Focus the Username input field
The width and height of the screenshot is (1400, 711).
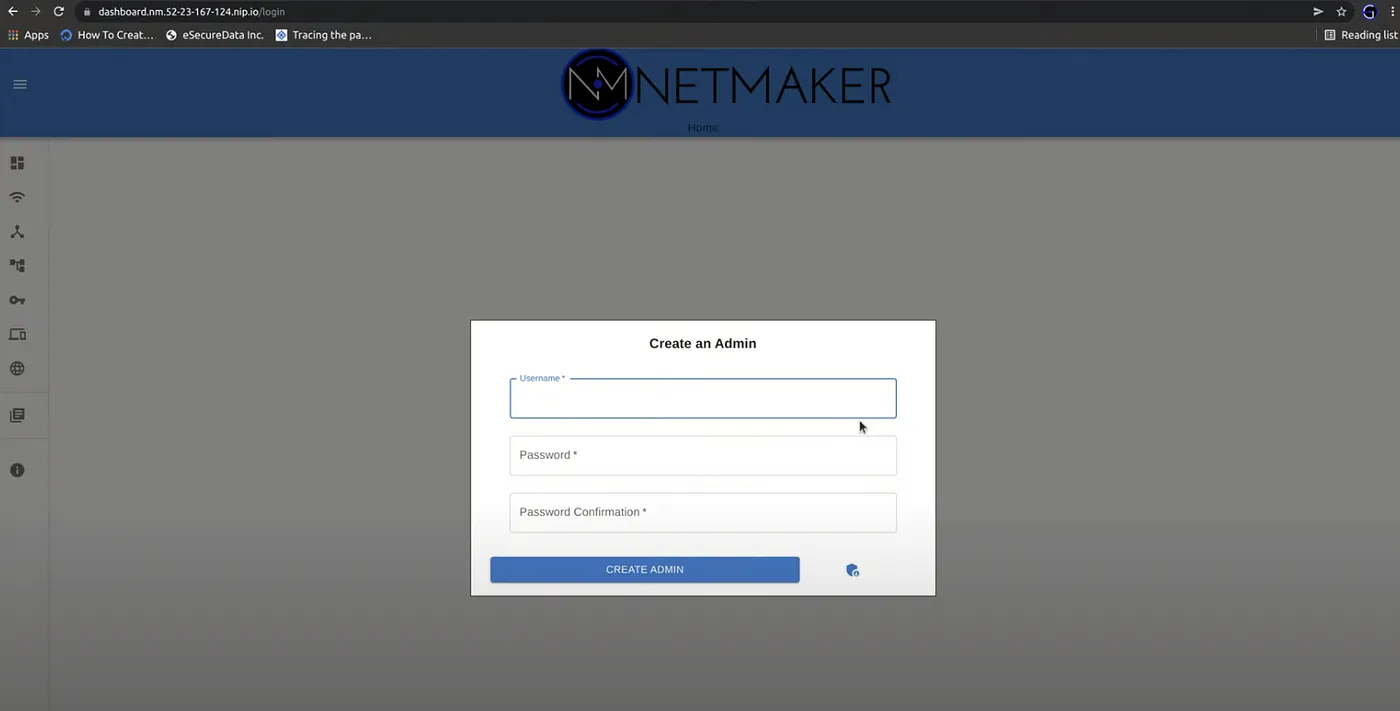pos(702,398)
